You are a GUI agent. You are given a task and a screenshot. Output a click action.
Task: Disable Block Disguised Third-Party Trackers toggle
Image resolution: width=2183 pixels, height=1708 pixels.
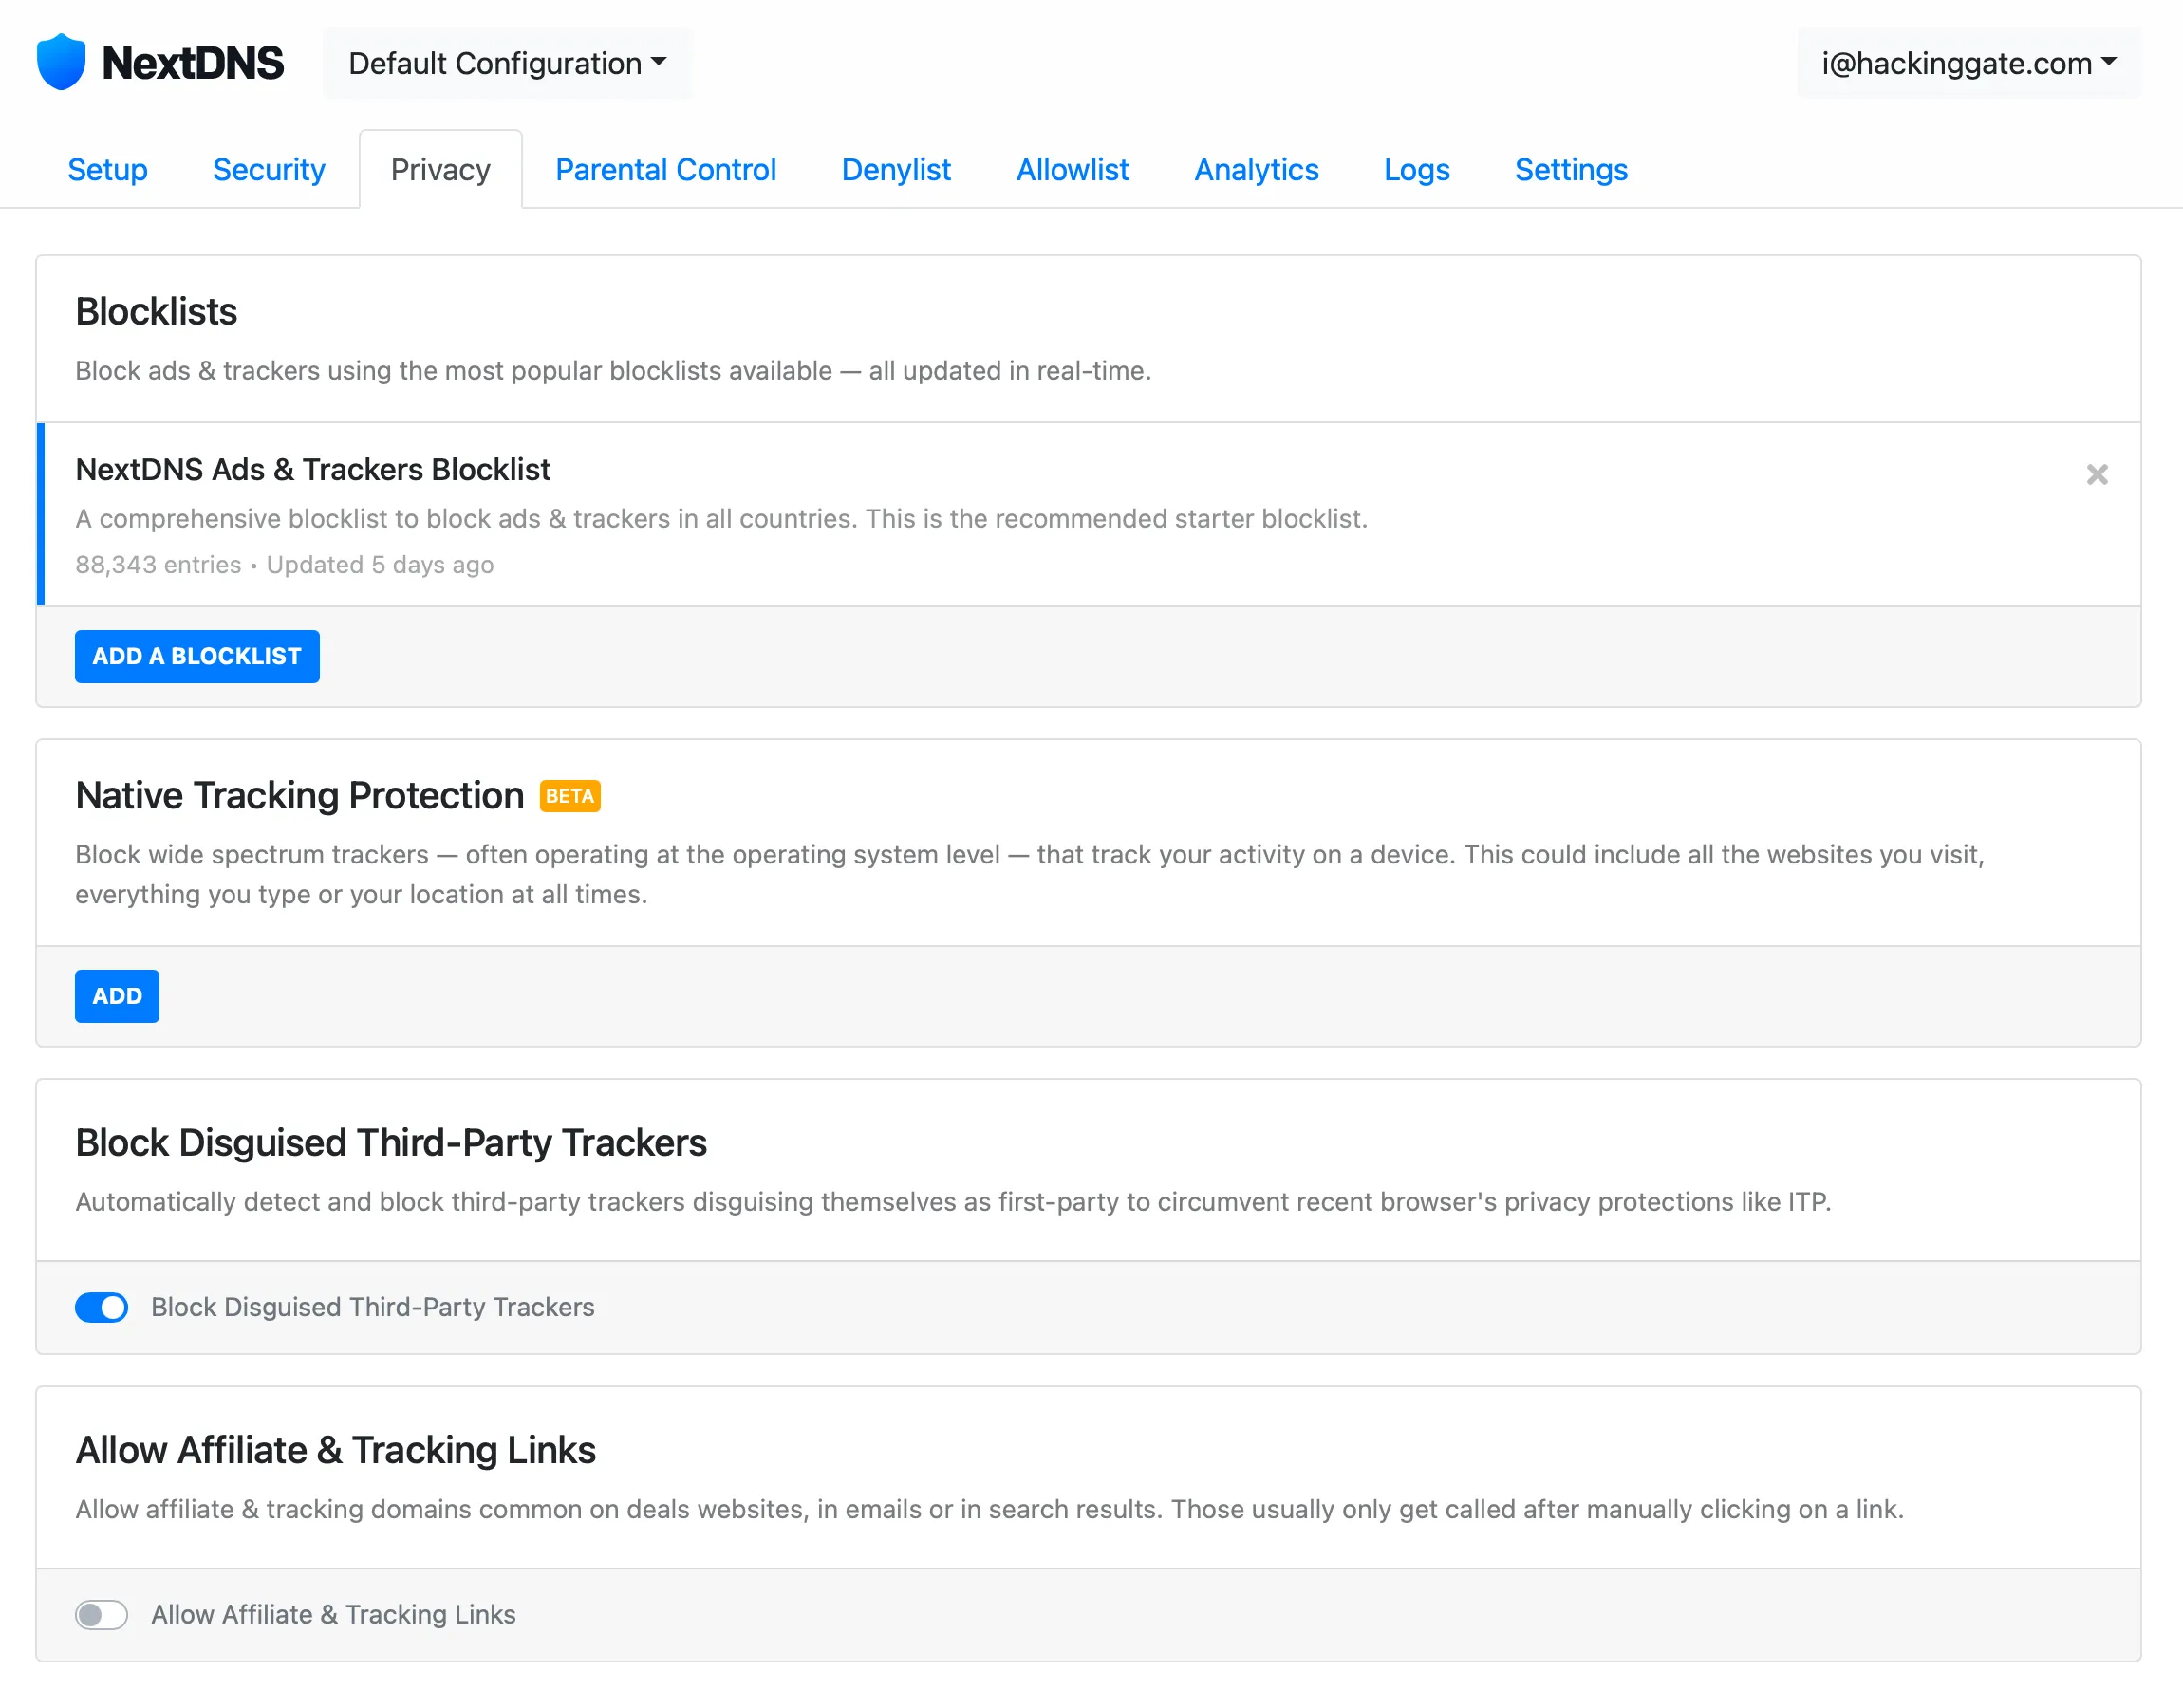coord(102,1307)
